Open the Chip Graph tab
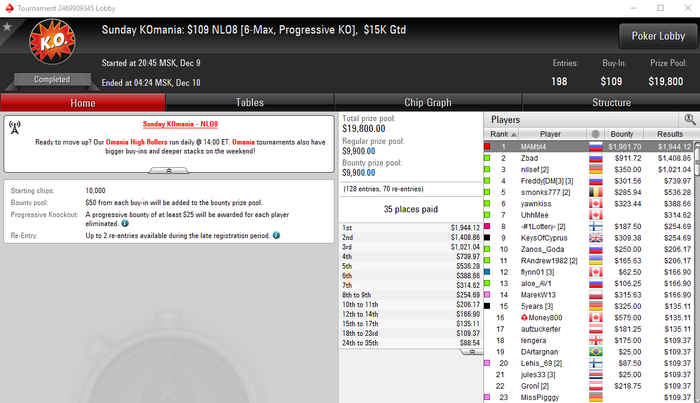Screen dimensions: 700x403 pyautogui.click(x=428, y=103)
